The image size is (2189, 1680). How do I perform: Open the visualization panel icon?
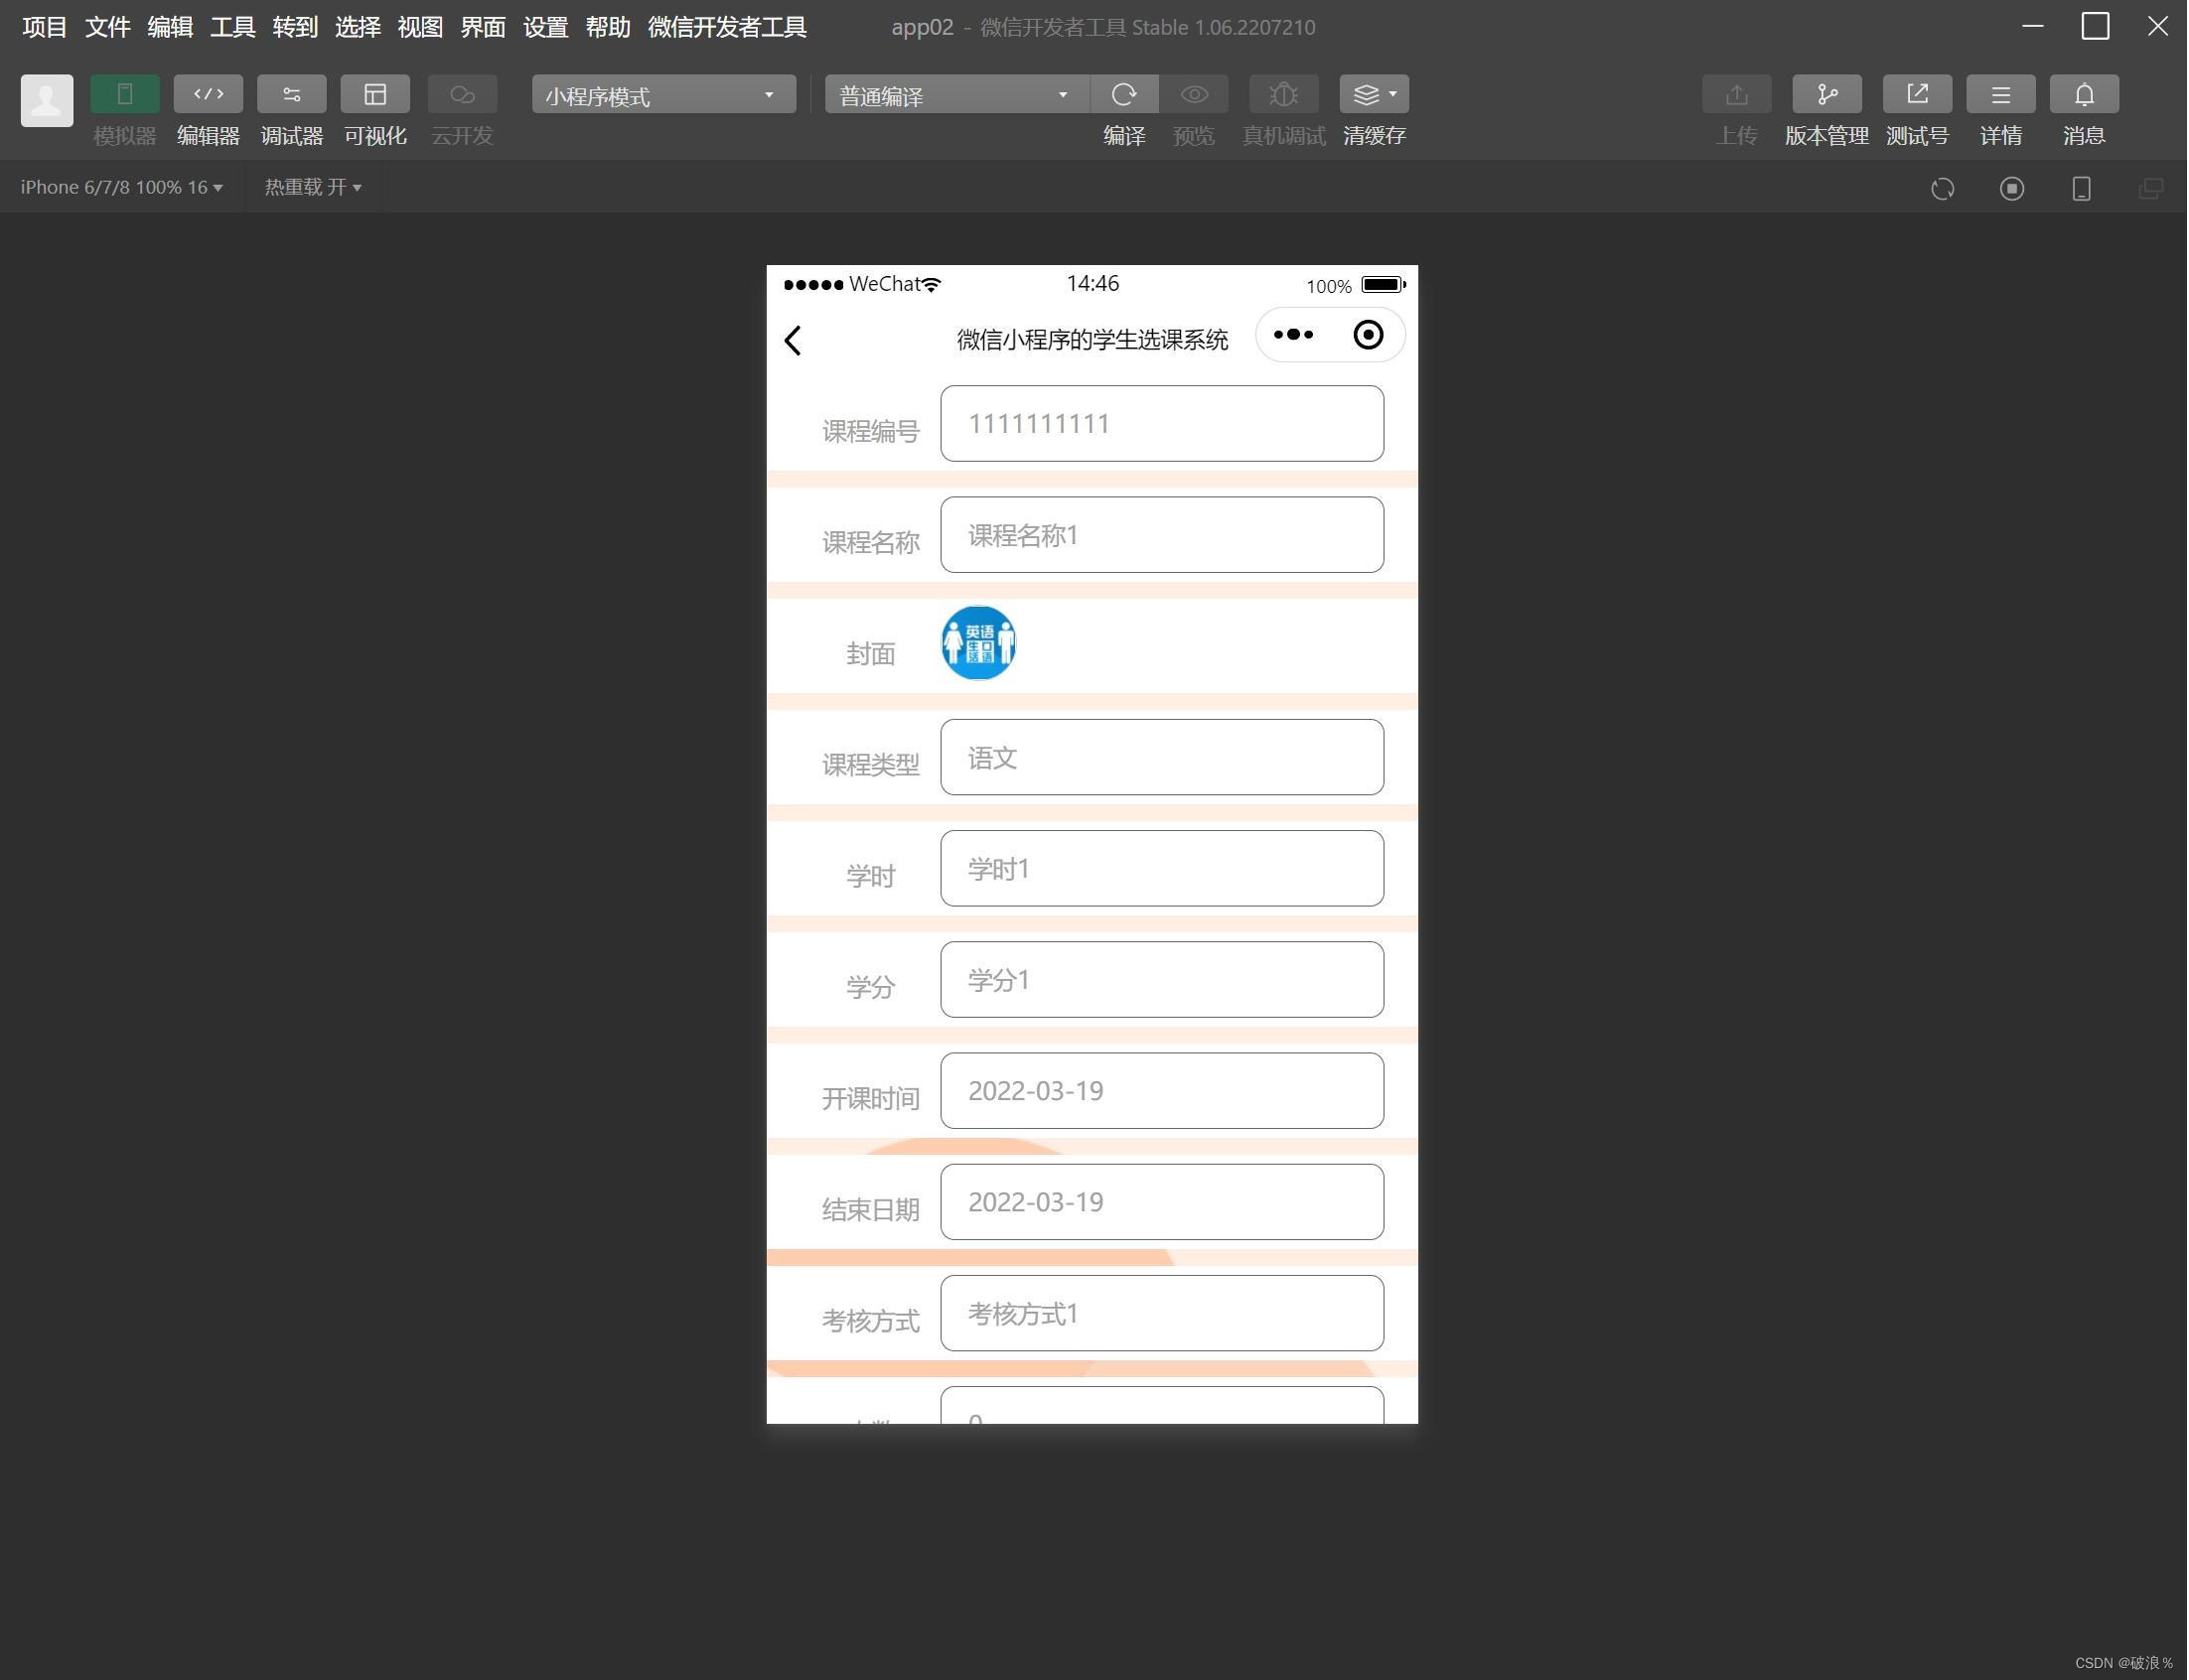[375, 94]
